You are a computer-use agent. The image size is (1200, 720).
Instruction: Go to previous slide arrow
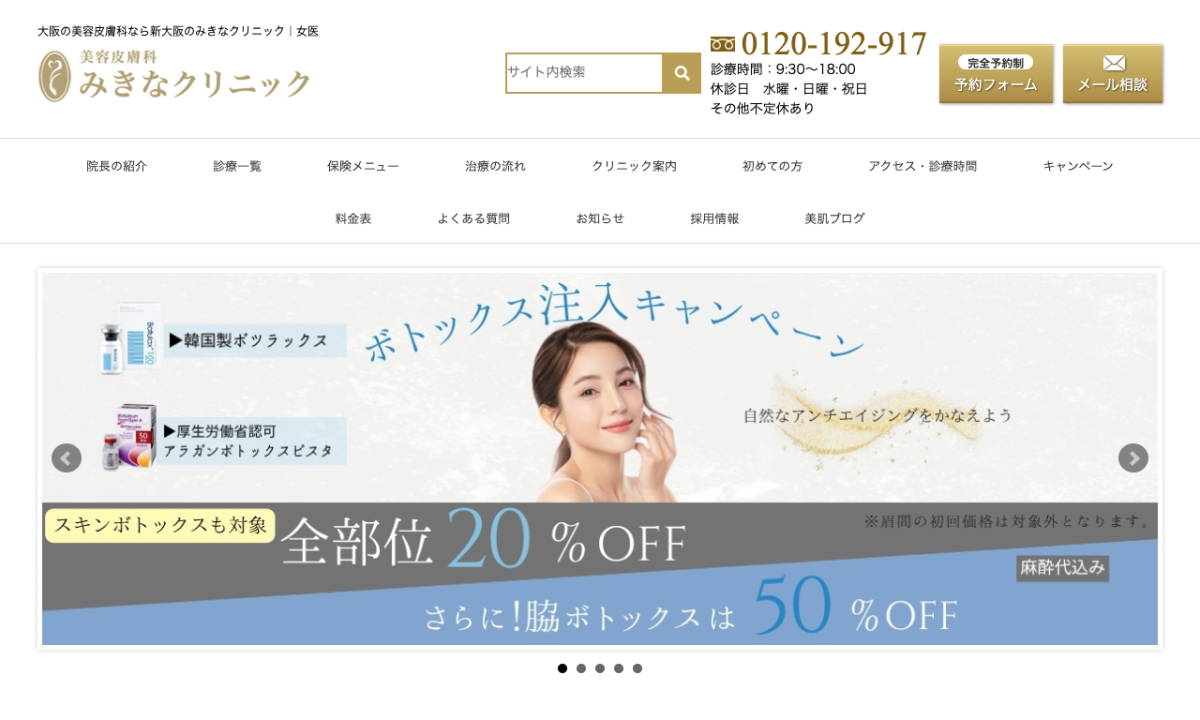click(x=66, y=458)
